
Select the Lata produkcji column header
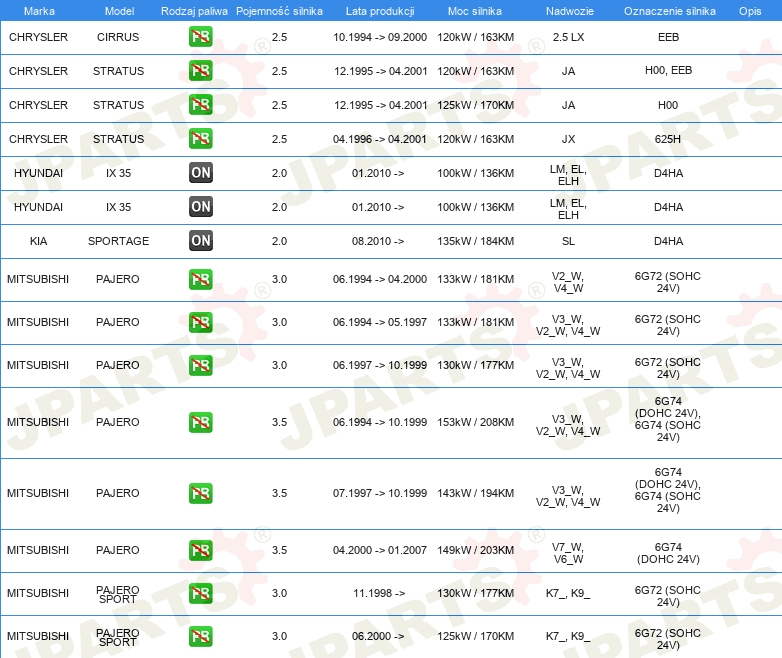coord(380,11)
